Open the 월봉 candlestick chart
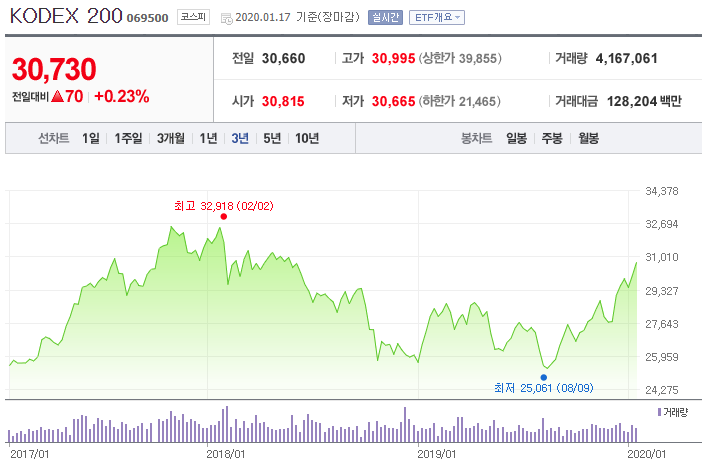Screen dimensions: 702x471 (x=588, y=138)
